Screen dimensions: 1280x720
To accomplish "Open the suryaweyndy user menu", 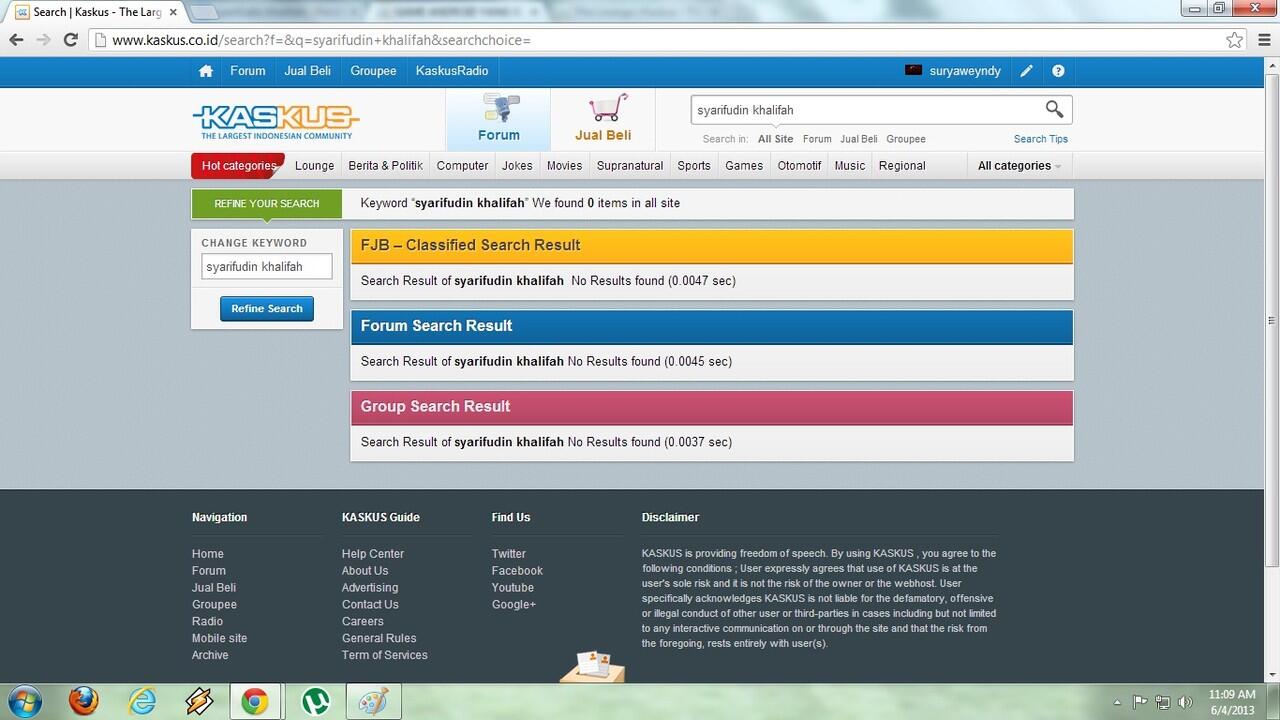I will click(x=953, y=71).
